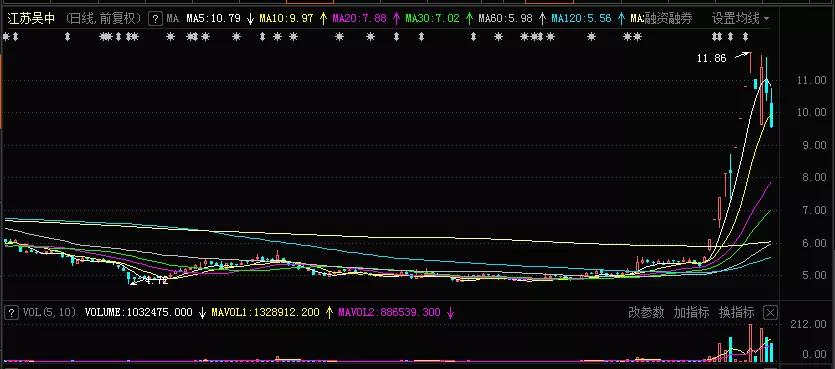The height and width of the screenshot is (369, 835).
Task: Click the 融资融券 label
Action: coord(668,19)
